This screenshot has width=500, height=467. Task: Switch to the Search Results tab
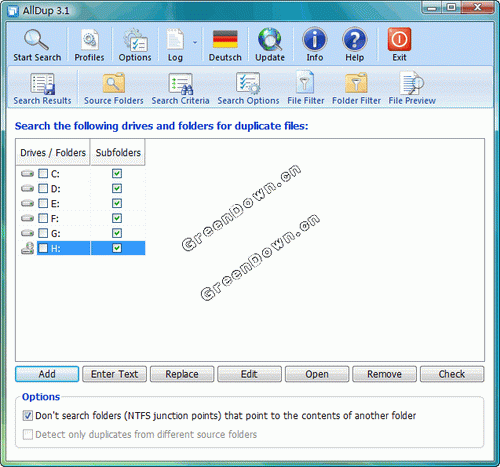point(42,89)
